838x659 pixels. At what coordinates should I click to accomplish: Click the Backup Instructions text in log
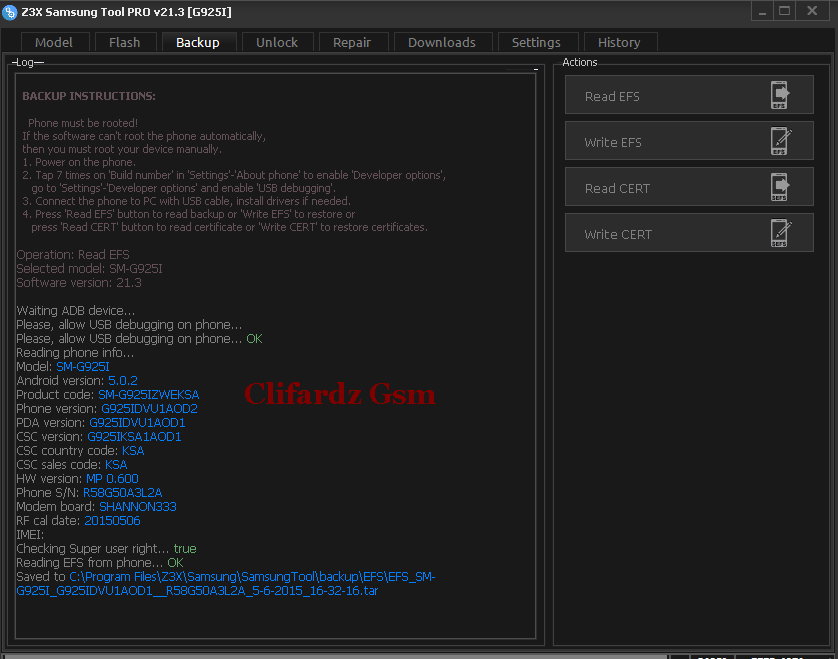click(x=89, y=96)
